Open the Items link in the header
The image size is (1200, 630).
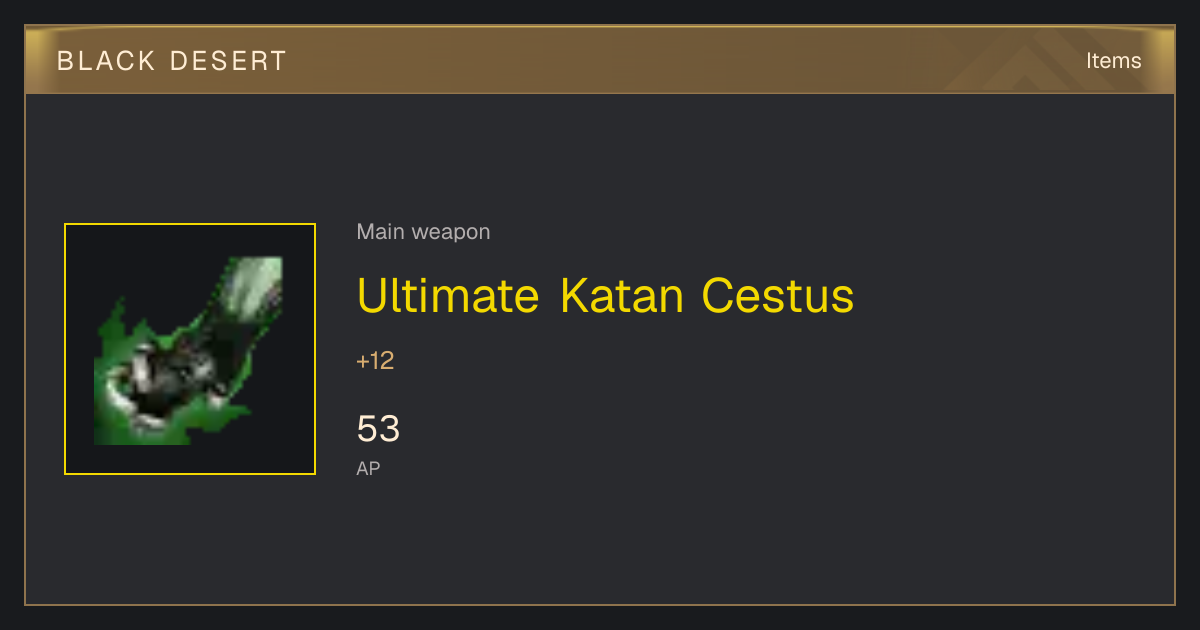click(x=1113, y=61)
